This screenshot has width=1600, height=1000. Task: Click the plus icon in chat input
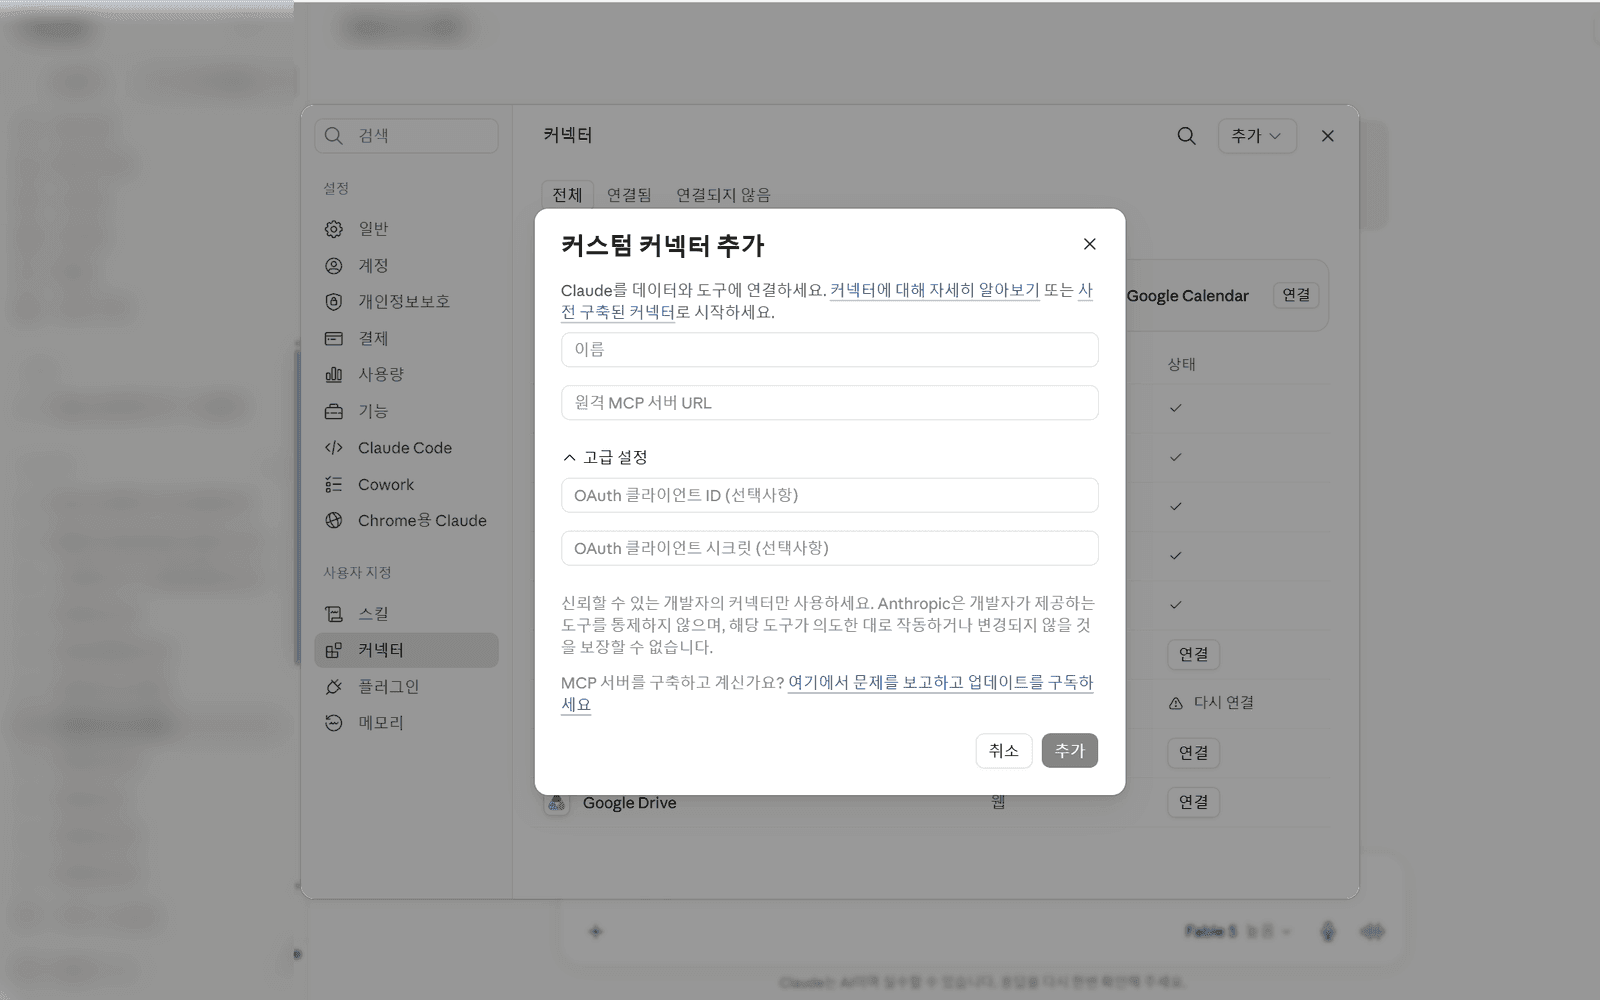[x=595, y=932]
